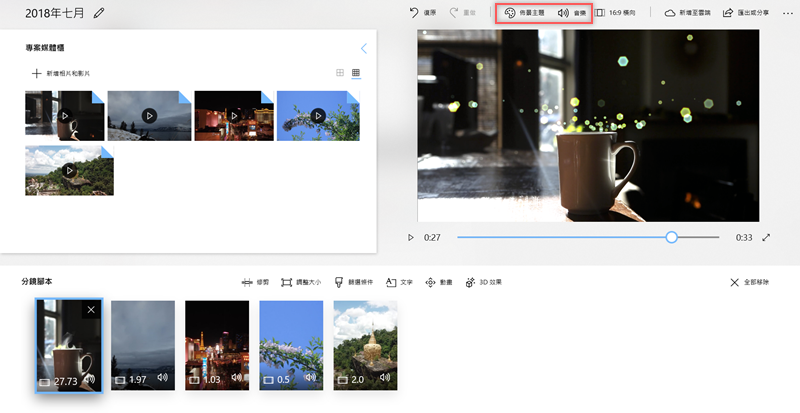Select the hilltop pagoda library clip
This screenshot has width=800, height=413.
click(x=69, y=171)
